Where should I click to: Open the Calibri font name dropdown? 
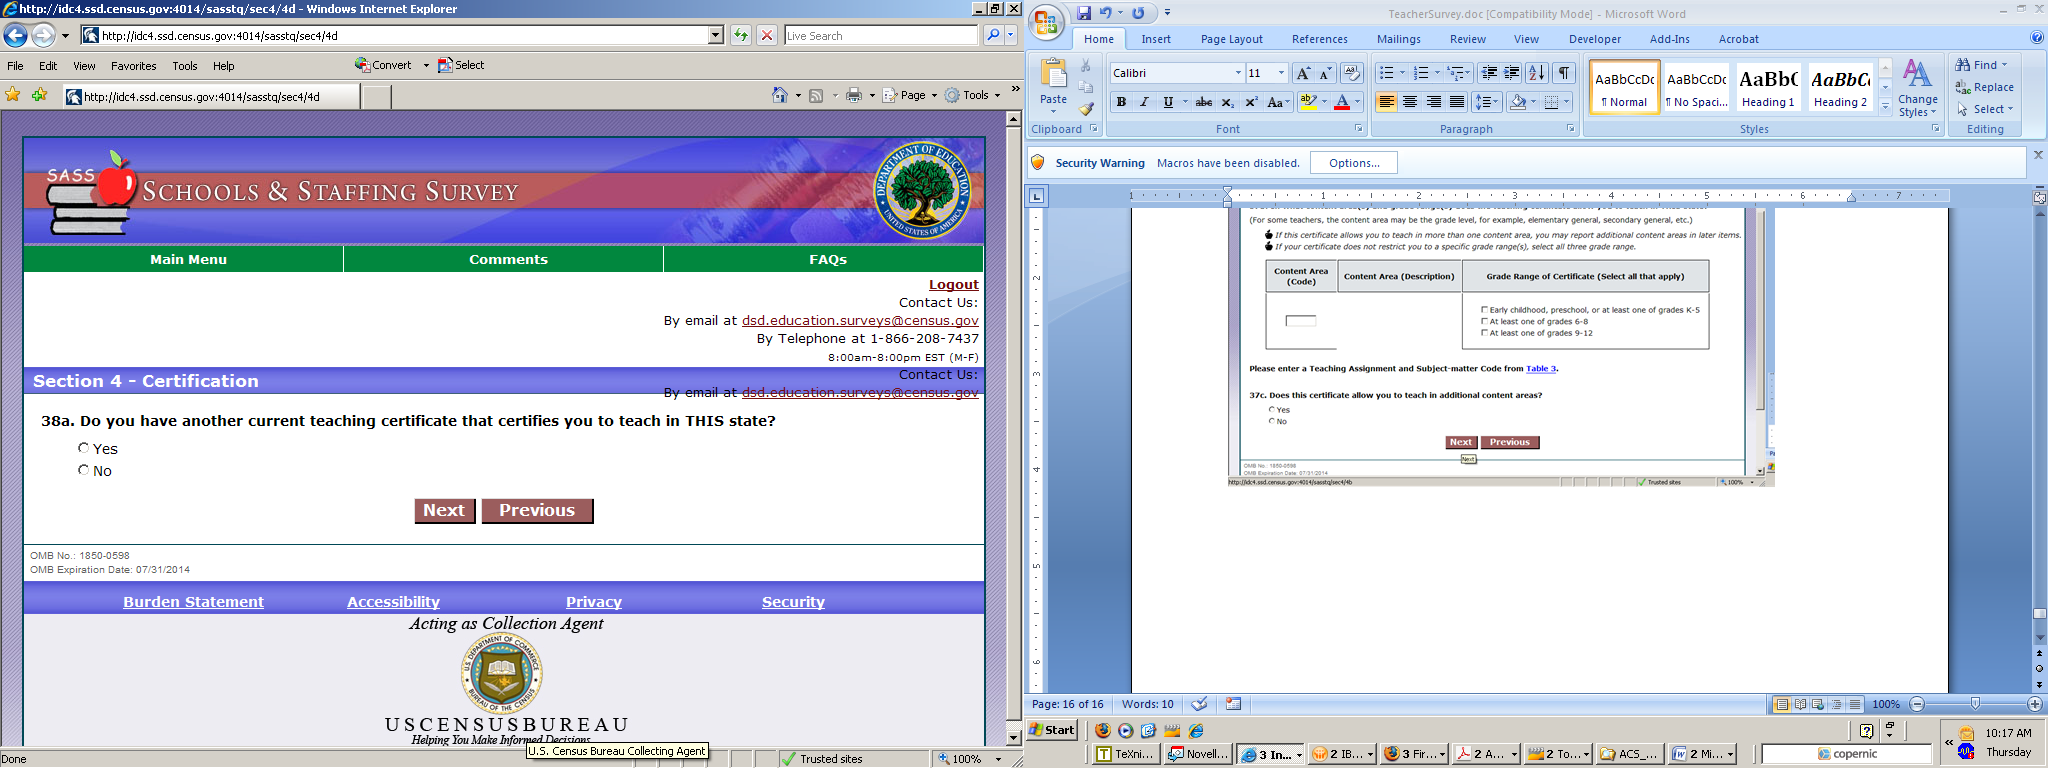tap(1238, 73)
